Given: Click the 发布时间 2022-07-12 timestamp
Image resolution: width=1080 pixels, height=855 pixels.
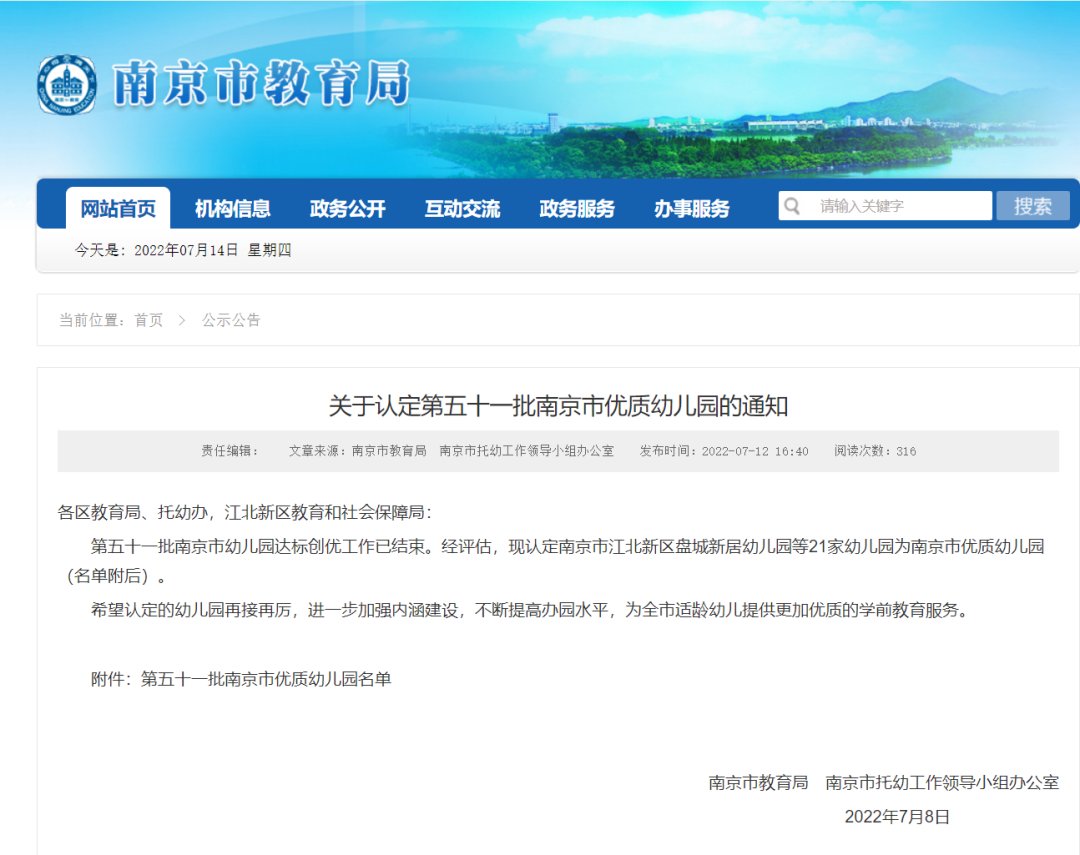Looking at the screenshot, I should pos(724,451).
